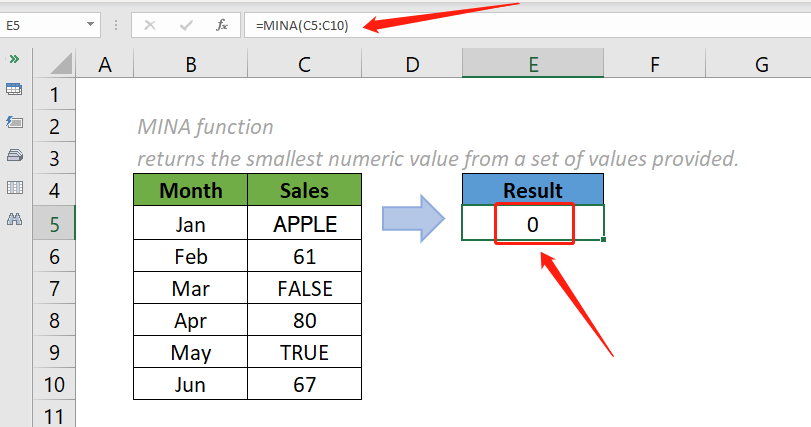Click the Insert Function fx icon
Screen dimensions: 811x427
(222, 25)
